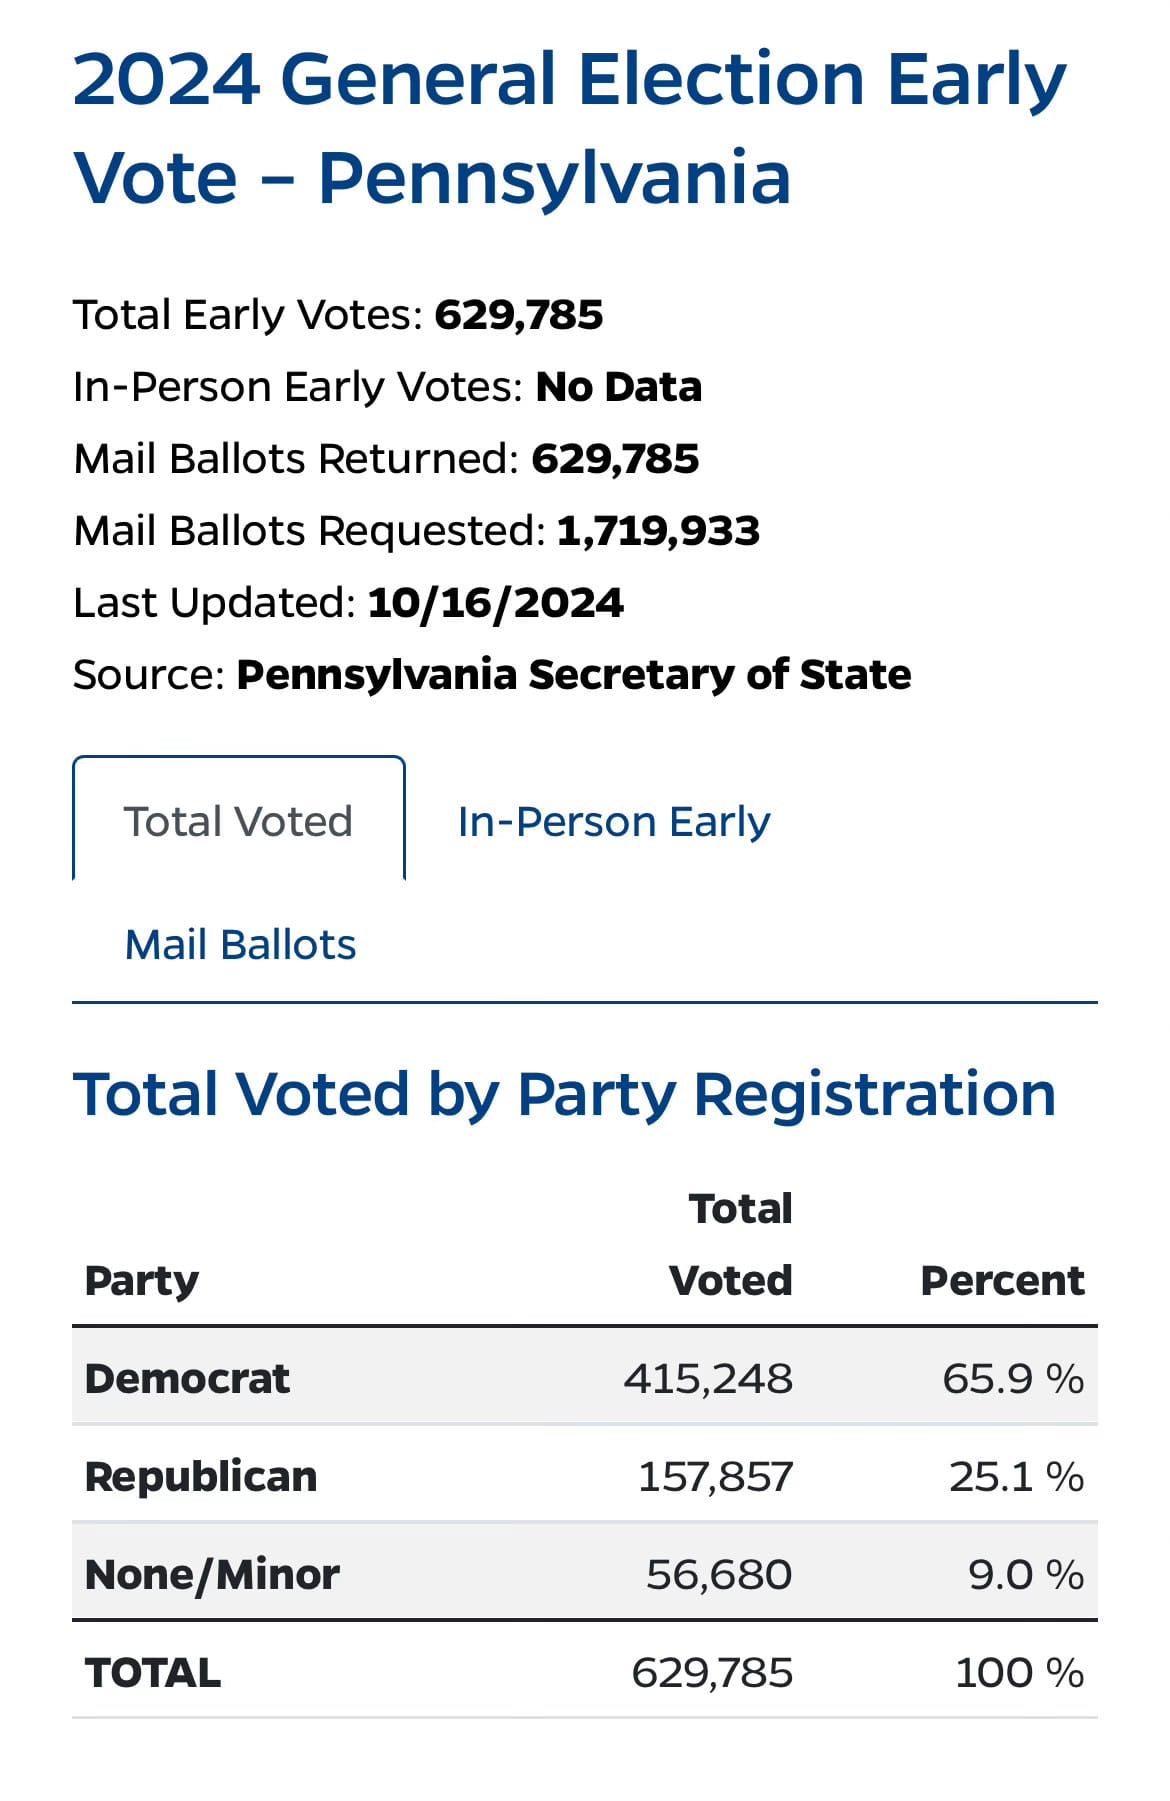This screenshot has width=1170, height=1801.
Task: Click the Republican percentage 25.1 %
Action: [x=1016, y=1476]
